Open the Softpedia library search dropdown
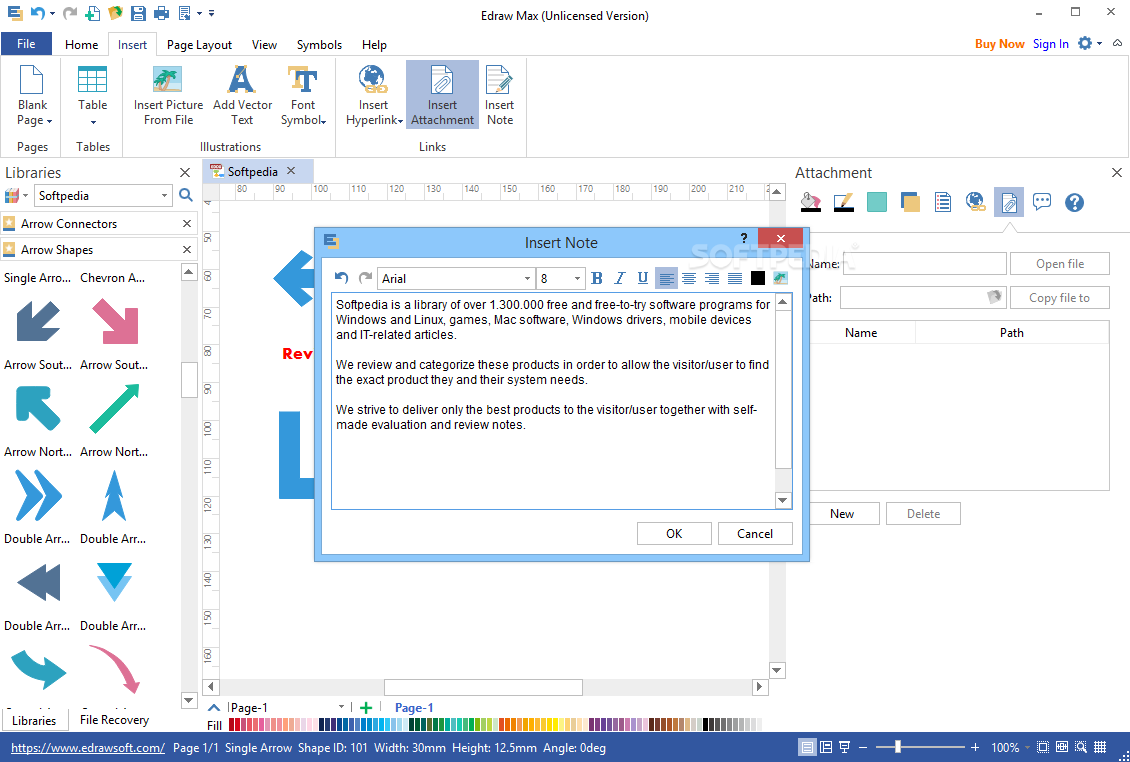 pyautogui.click(x=164, y=196)
